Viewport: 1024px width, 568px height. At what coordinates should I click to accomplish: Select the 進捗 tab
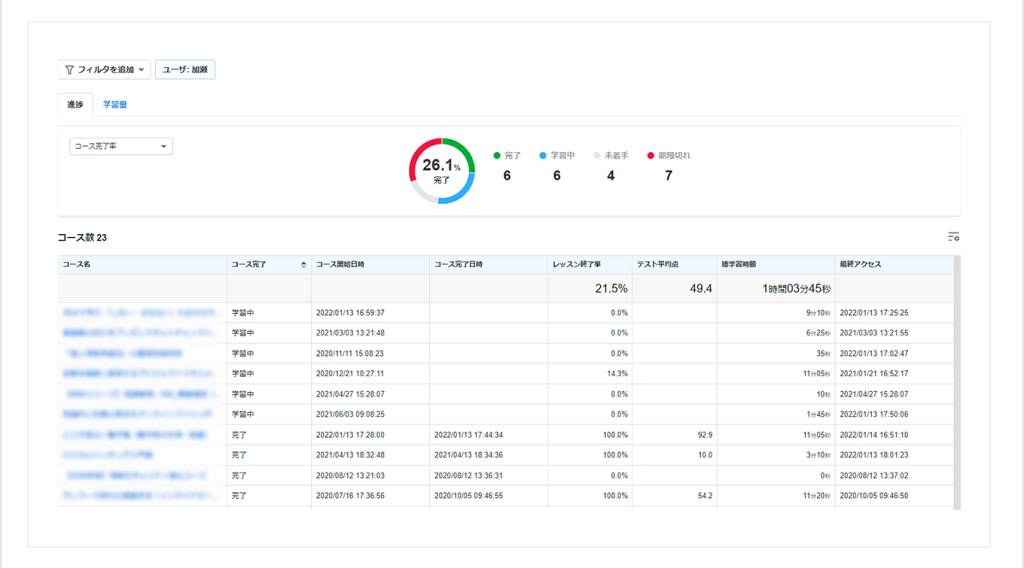click(x=75, y=104)
